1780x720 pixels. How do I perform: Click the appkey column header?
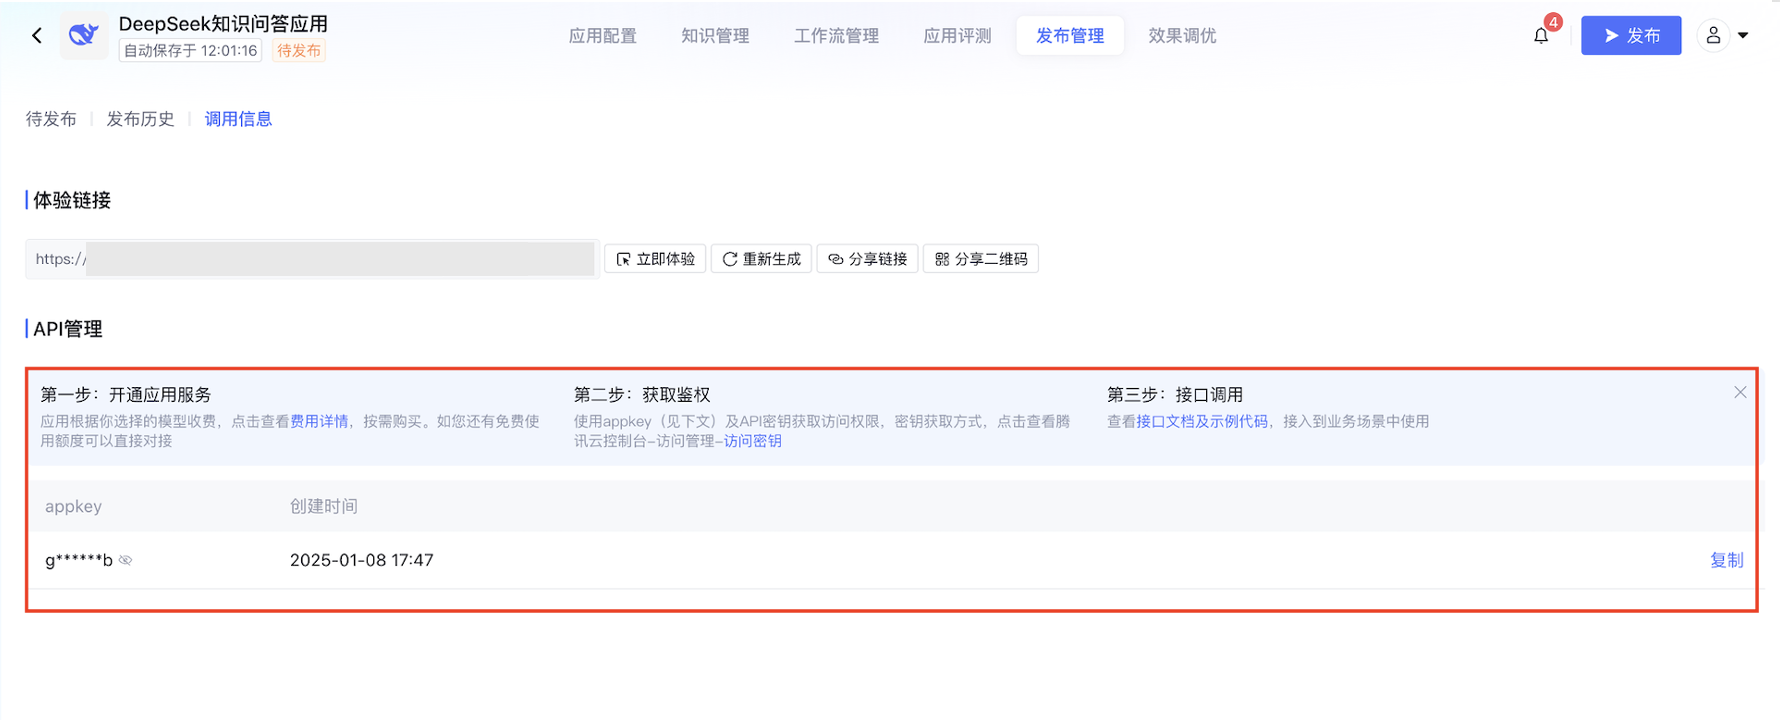(73, 506)
